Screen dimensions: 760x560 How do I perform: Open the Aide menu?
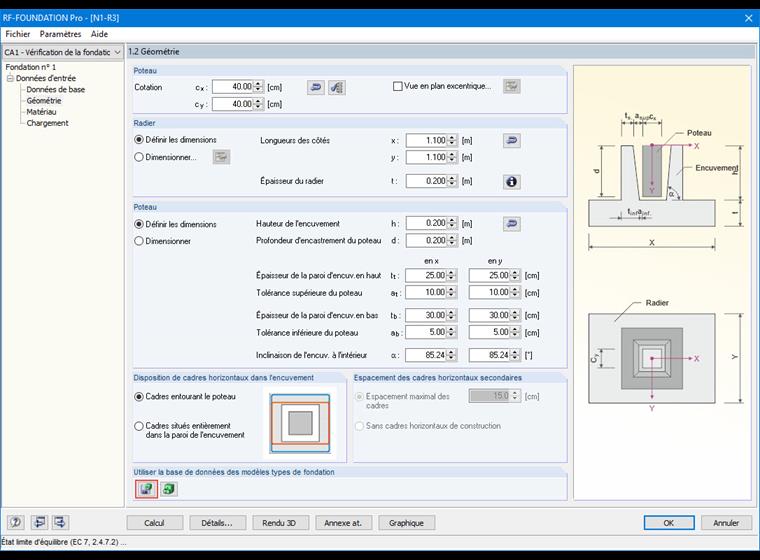pos(99,34)
